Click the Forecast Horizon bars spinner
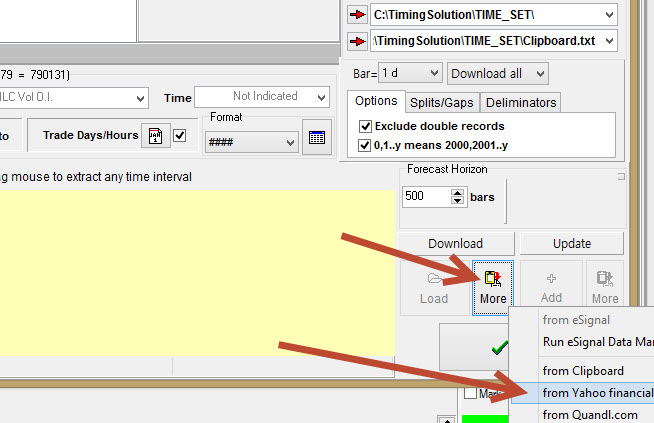 (459, 196)
